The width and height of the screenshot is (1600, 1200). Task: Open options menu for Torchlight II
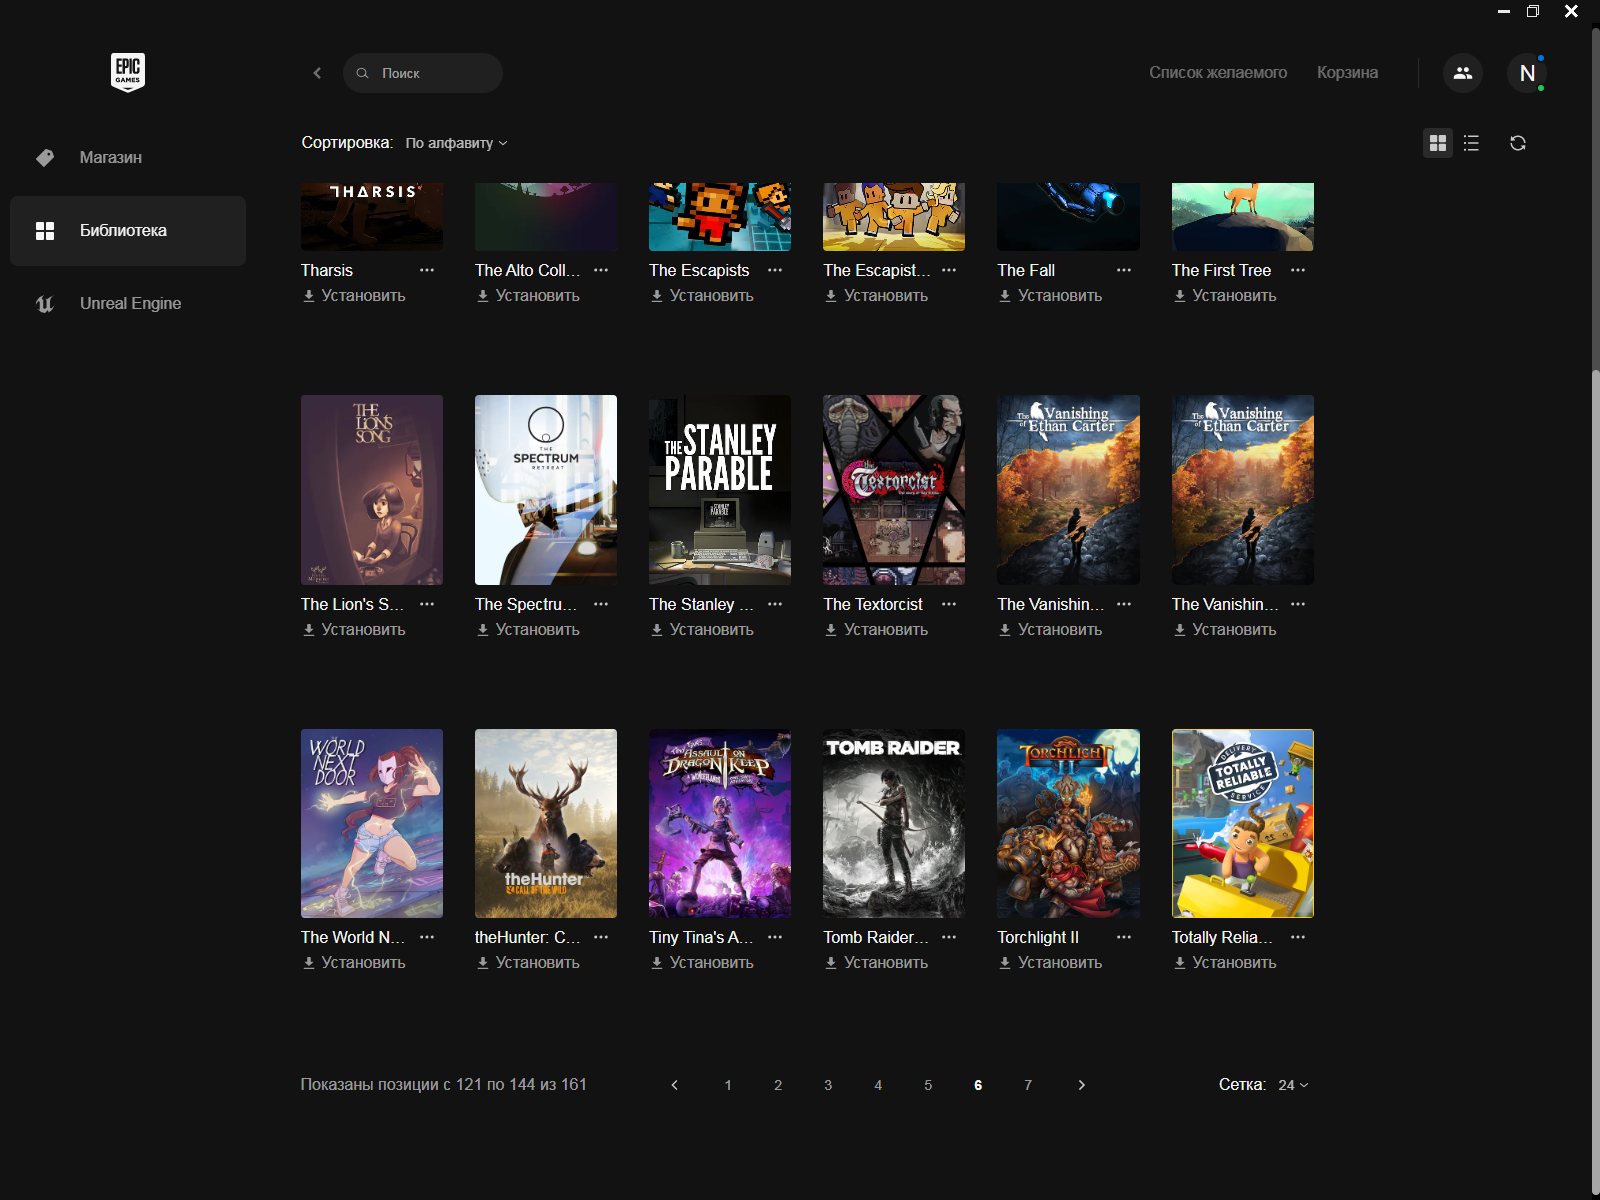1124,937
